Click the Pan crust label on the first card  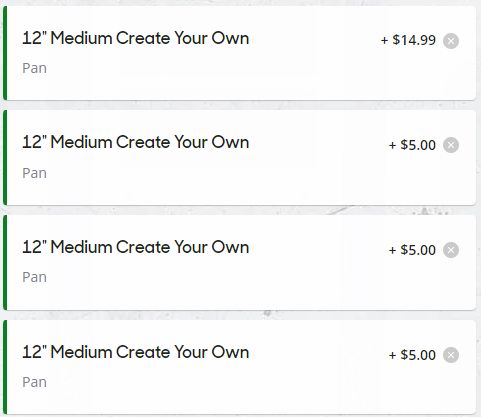pyautogui.click(x=34, y=68)
